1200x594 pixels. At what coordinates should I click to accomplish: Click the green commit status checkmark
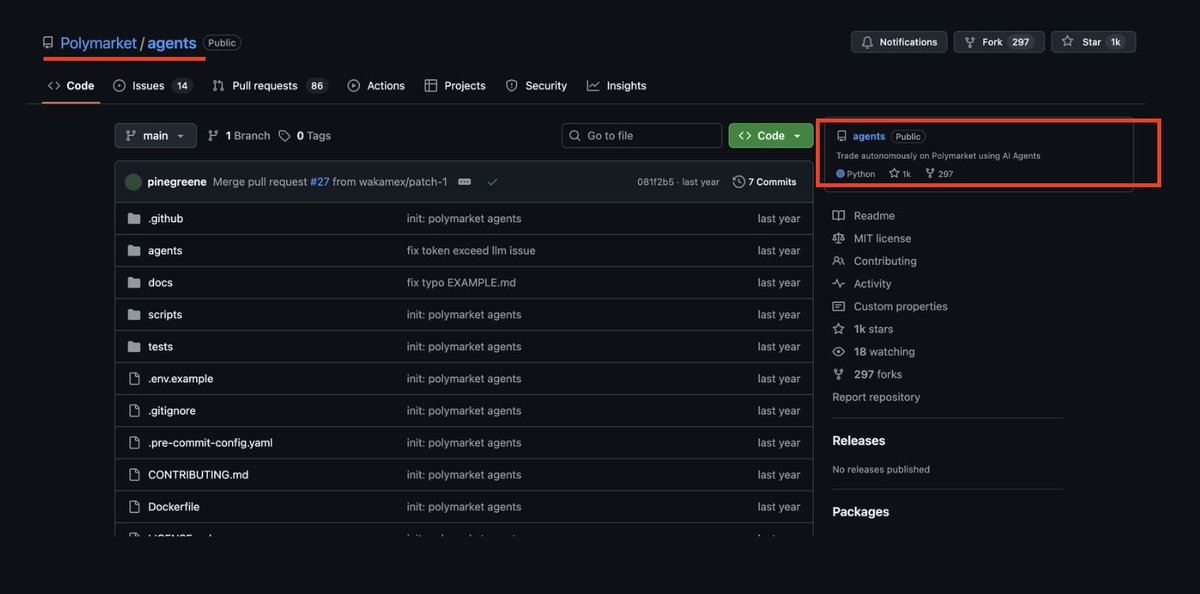[492, 182]
